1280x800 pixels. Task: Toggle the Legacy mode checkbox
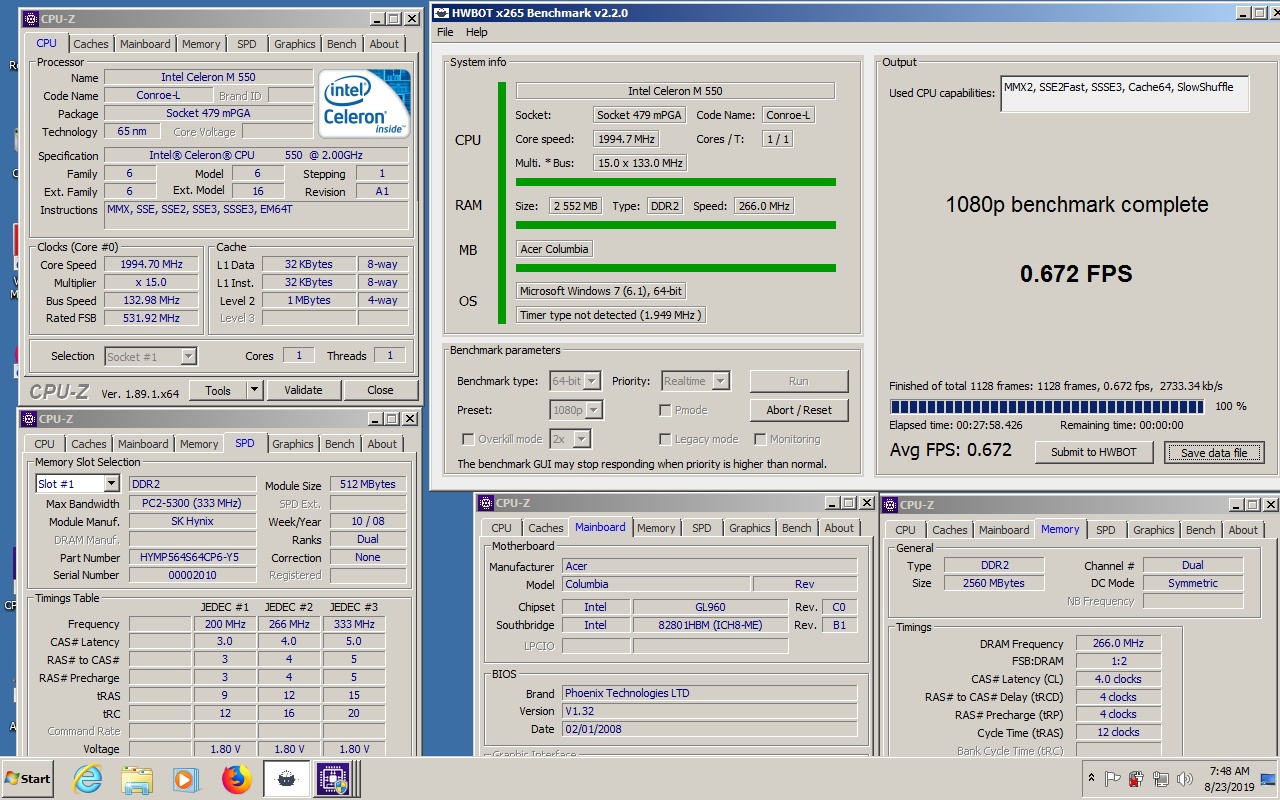coord(665,439)
